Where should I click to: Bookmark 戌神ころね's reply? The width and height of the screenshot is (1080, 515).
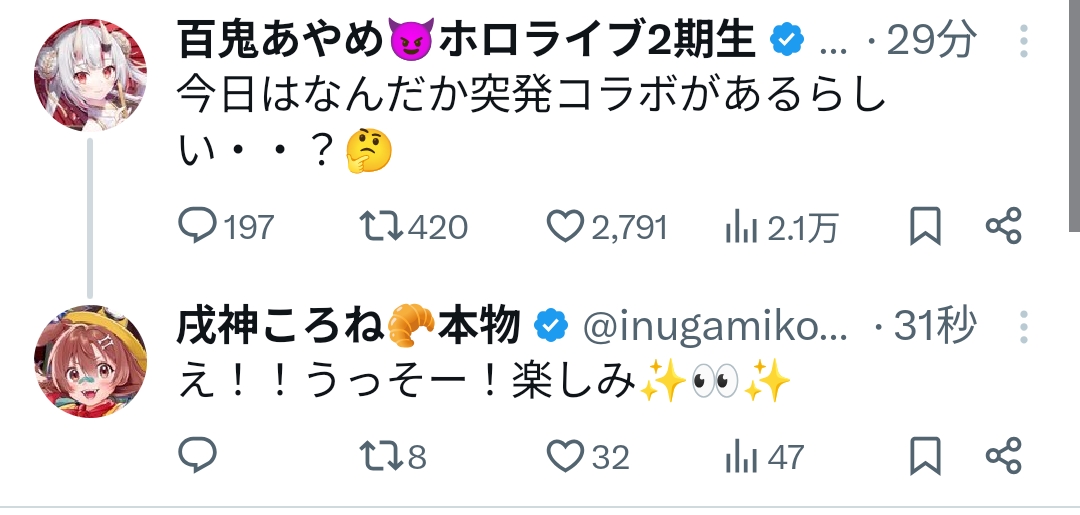pos(926,457)
